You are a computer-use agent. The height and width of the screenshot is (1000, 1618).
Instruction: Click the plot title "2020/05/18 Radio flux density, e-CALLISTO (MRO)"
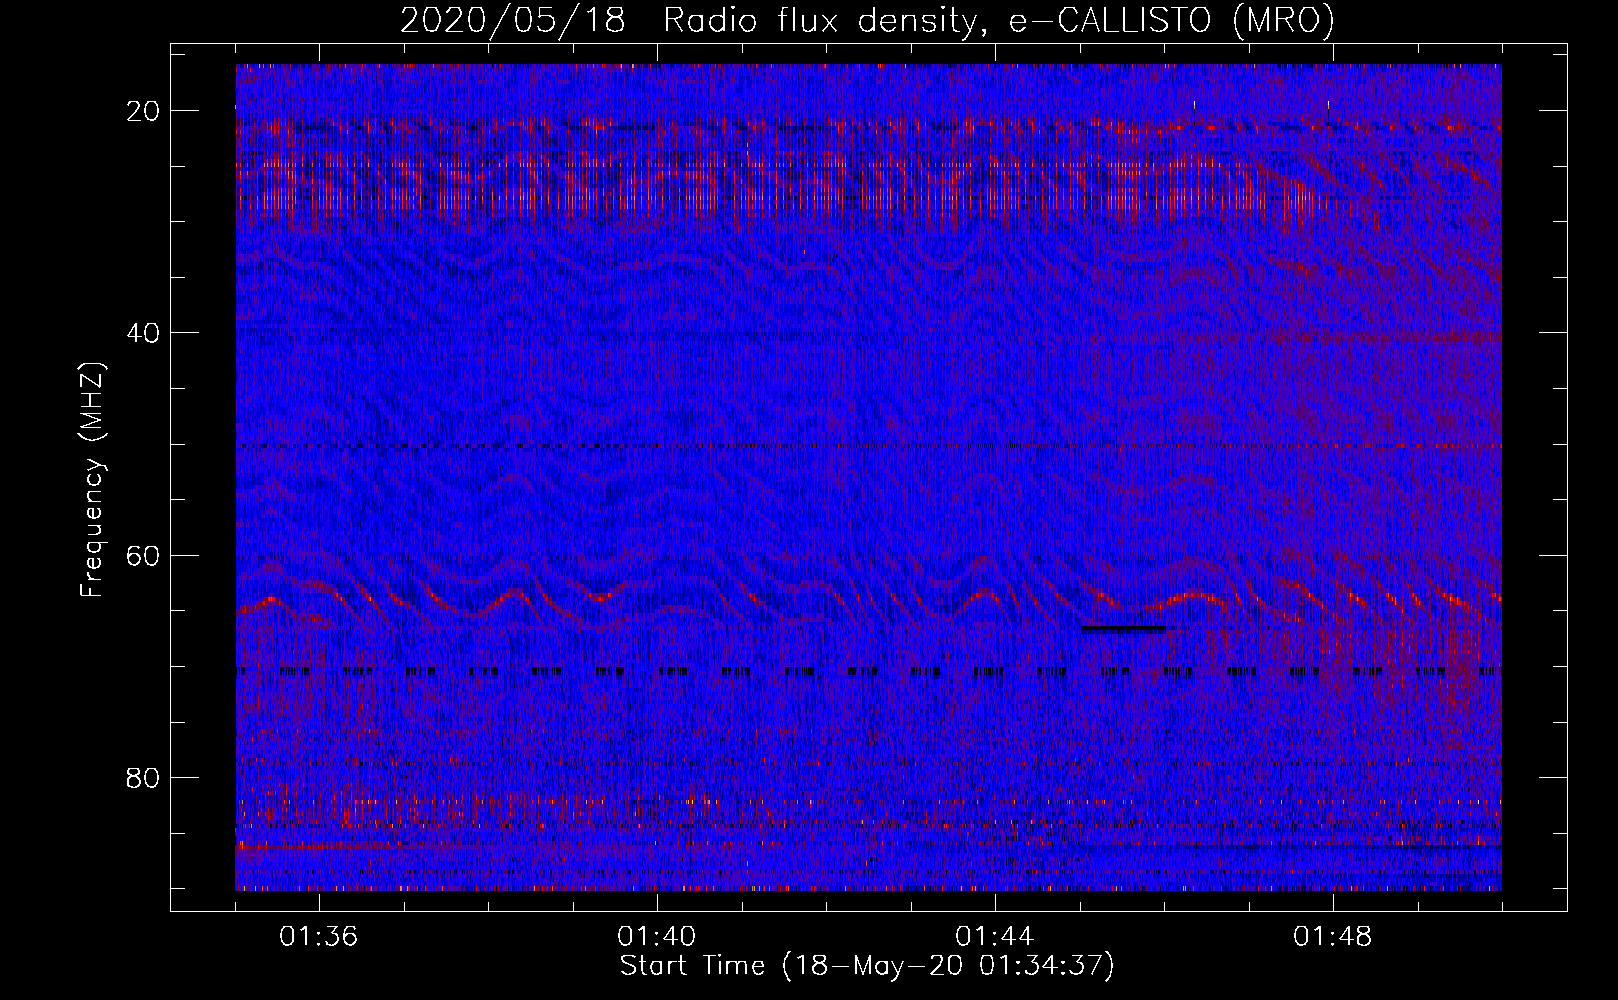(x=867, y=20)
